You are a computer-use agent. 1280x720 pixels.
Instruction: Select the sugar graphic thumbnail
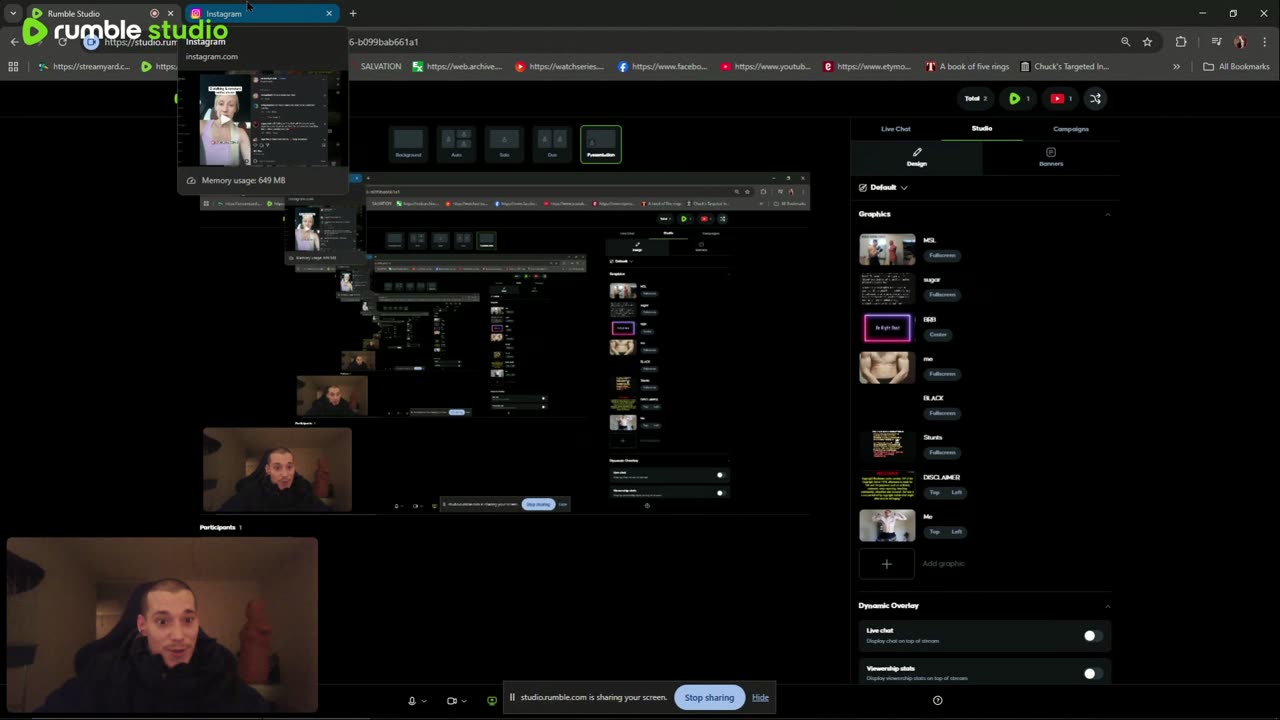pos(887,288)
